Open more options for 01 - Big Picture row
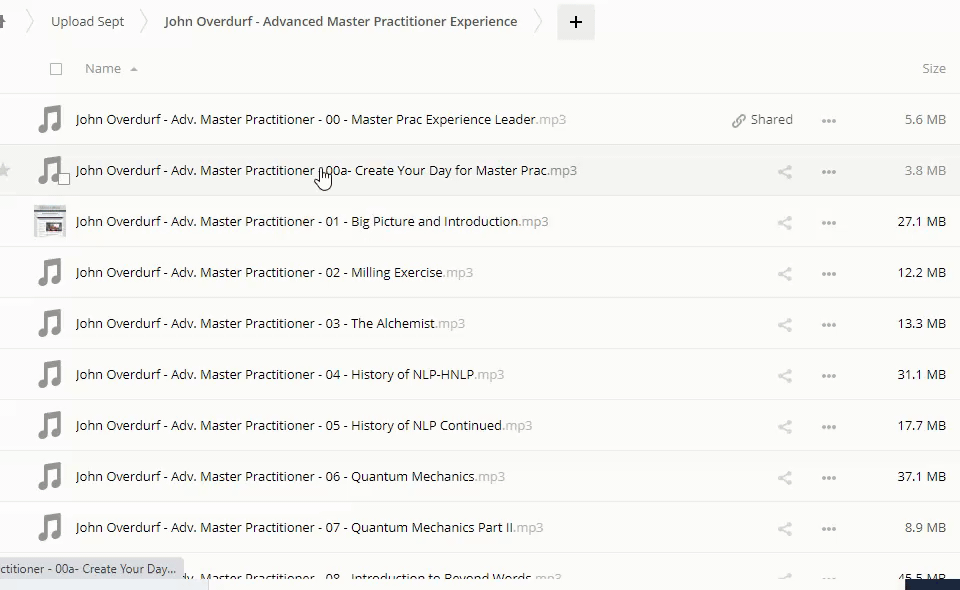This screenshot has width=960, height=590. coord(828,222)
